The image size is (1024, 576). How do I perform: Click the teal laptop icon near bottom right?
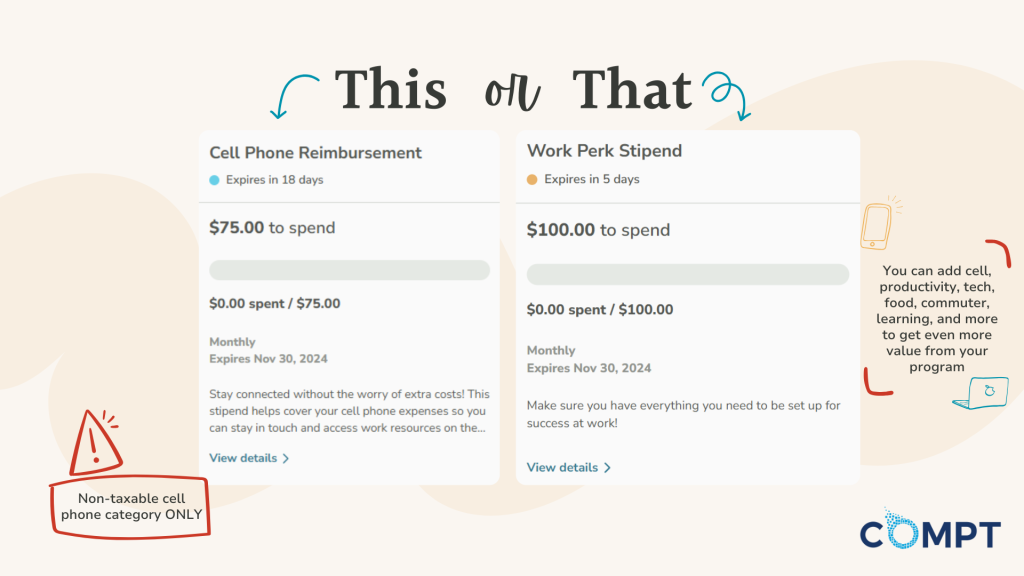coord(978,393)
